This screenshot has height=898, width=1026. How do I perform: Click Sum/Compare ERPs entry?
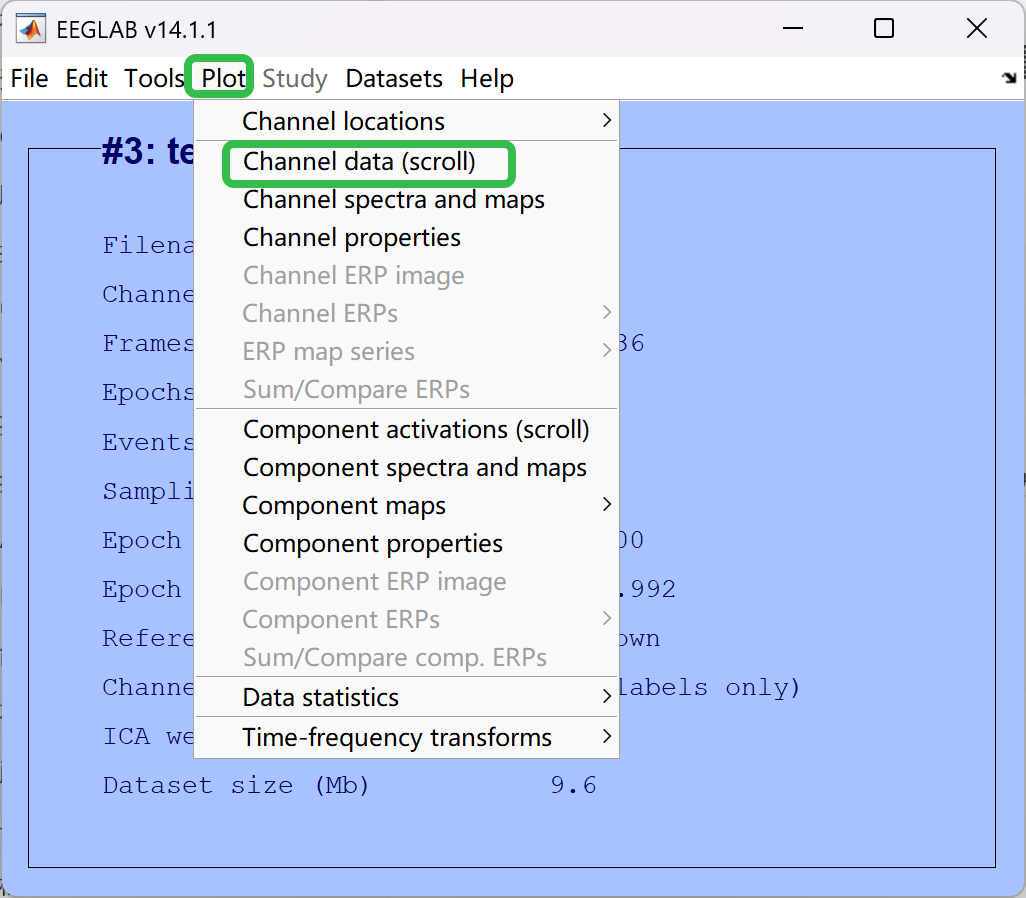click(406, 389)
